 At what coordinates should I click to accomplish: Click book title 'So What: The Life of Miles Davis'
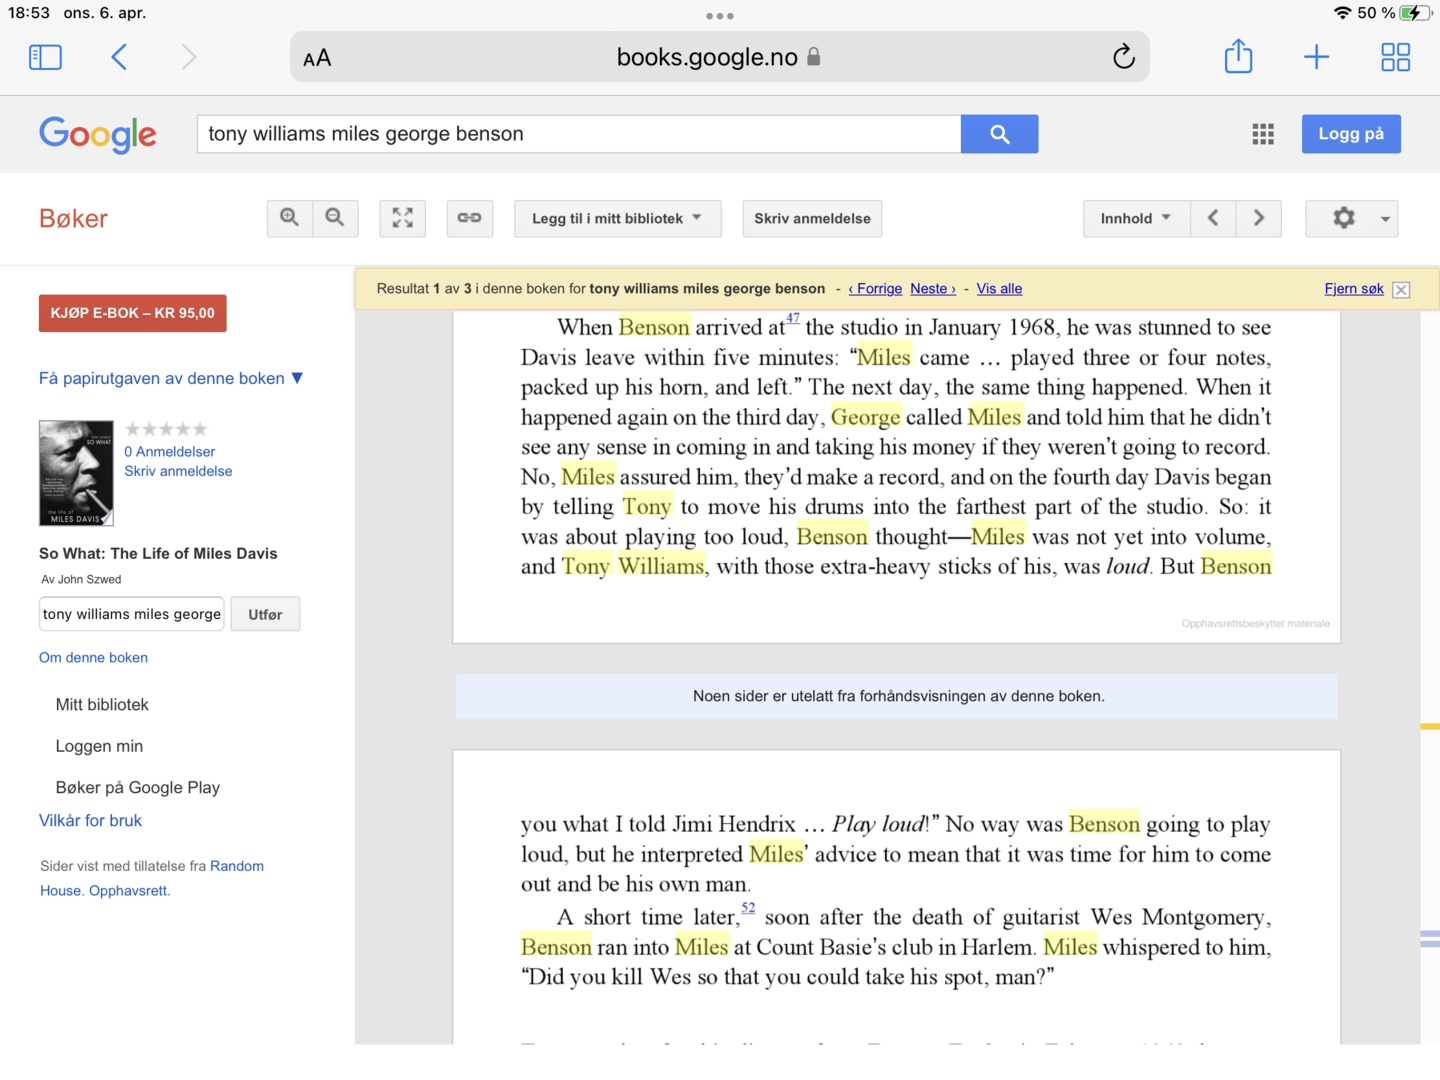158,554
